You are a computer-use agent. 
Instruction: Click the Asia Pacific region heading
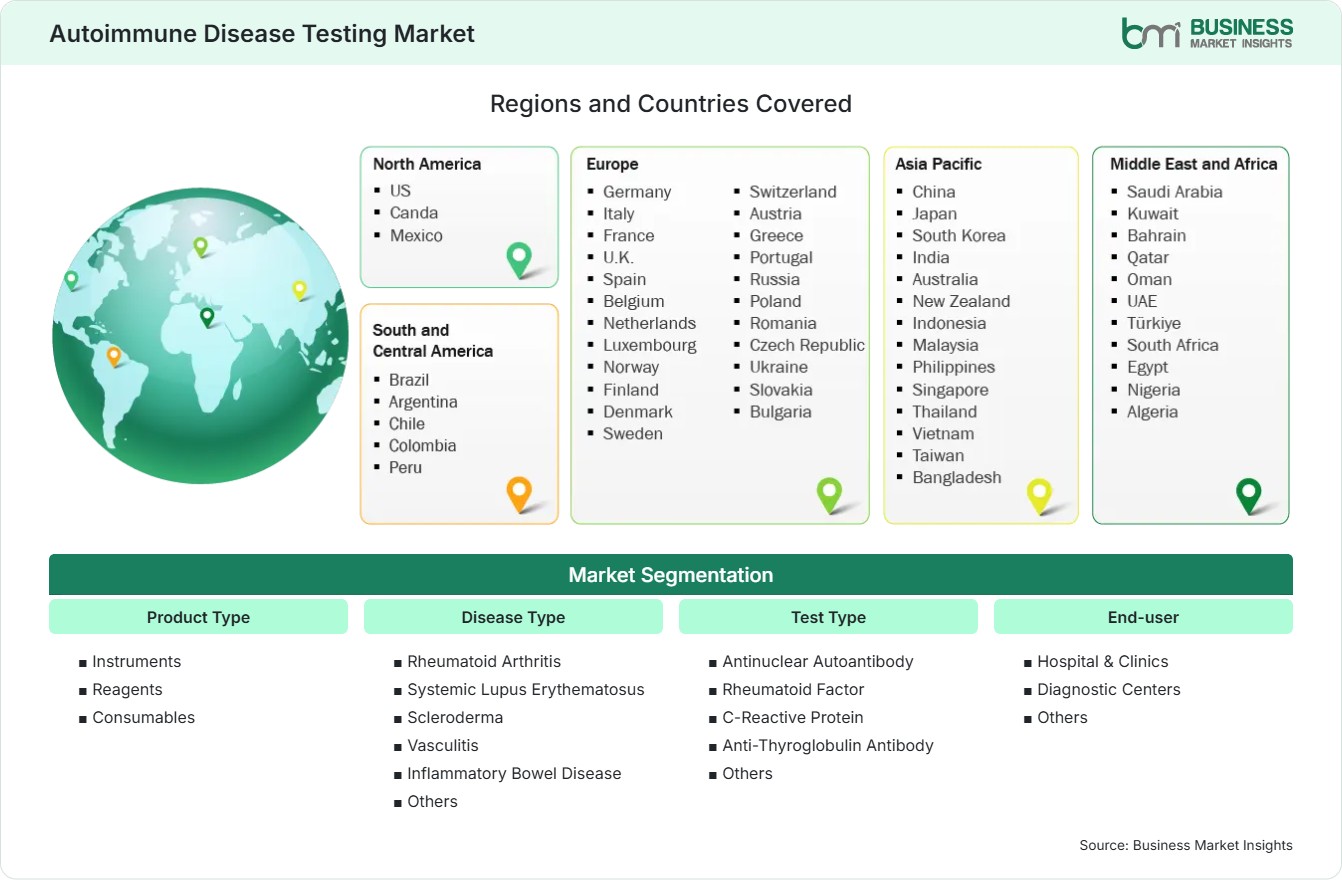[x=939, y=164]
